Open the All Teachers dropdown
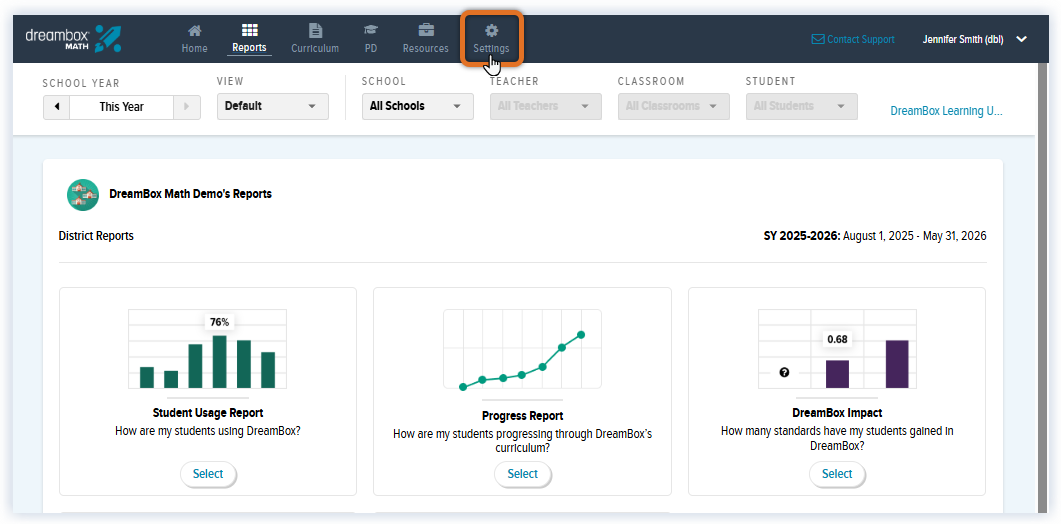Image resolution: width=1061 pixels, height=524 pixels. (x=545, y=106)
